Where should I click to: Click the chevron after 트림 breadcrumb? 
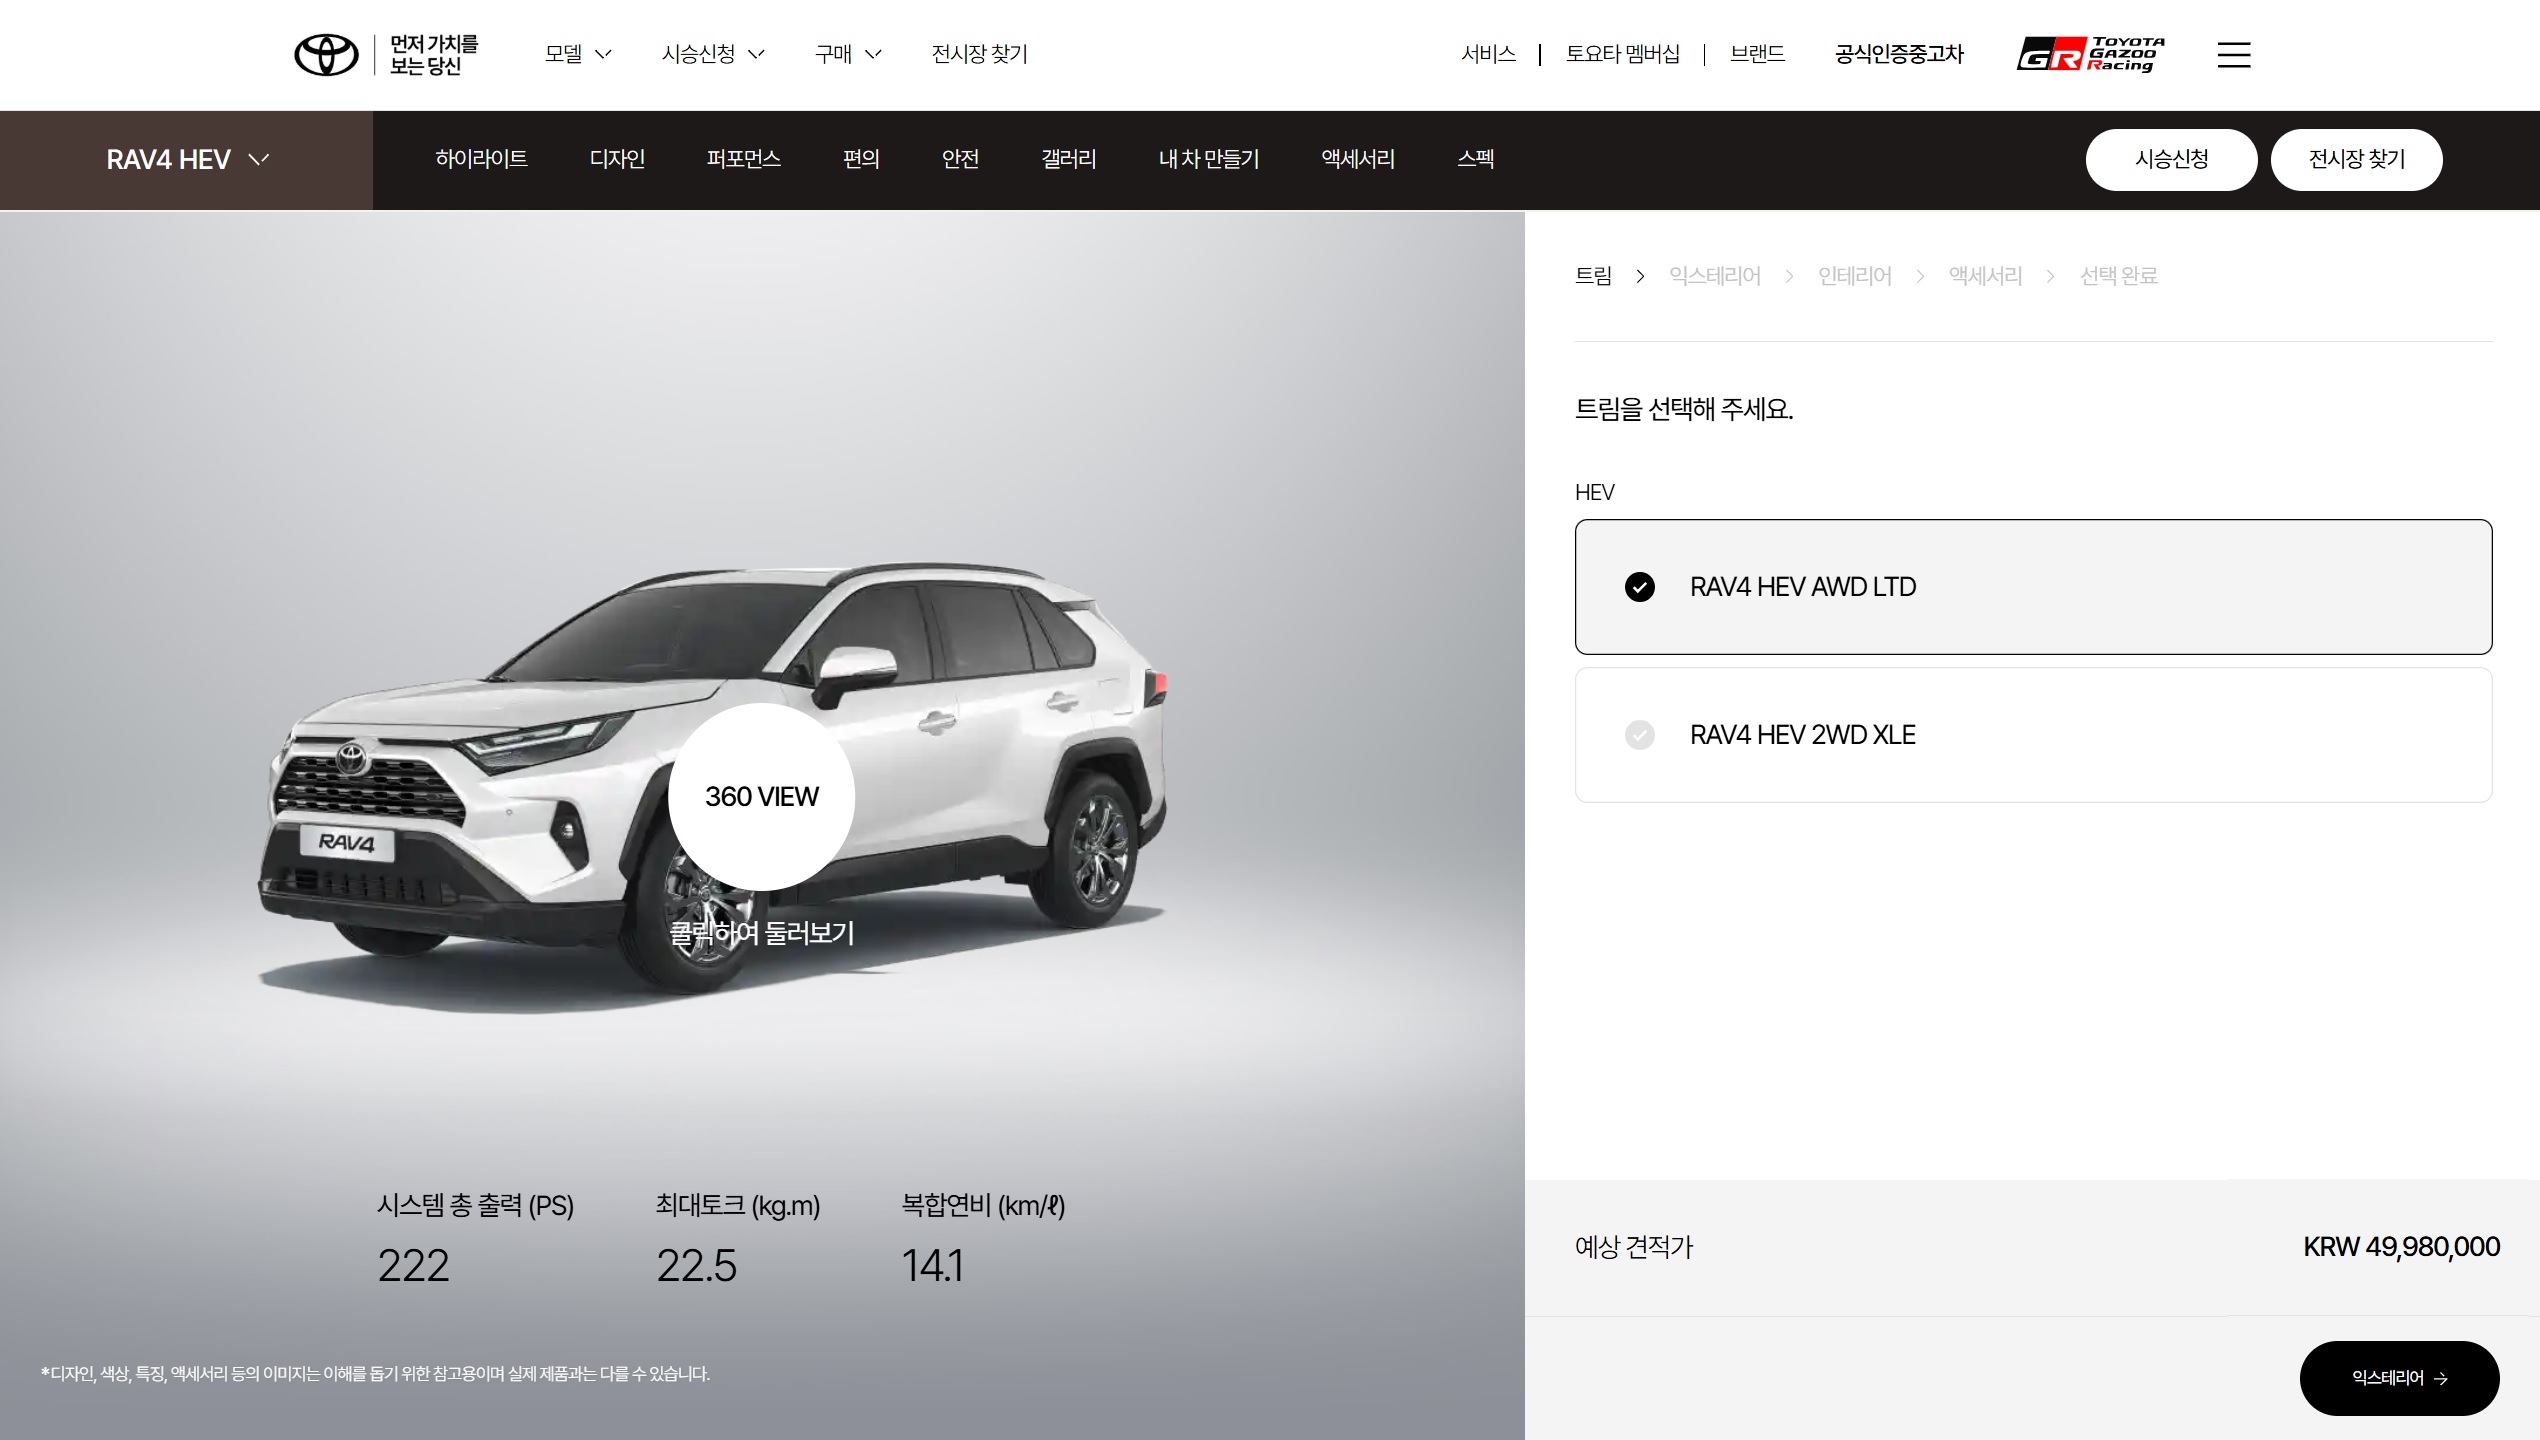tap(1640, 276)
